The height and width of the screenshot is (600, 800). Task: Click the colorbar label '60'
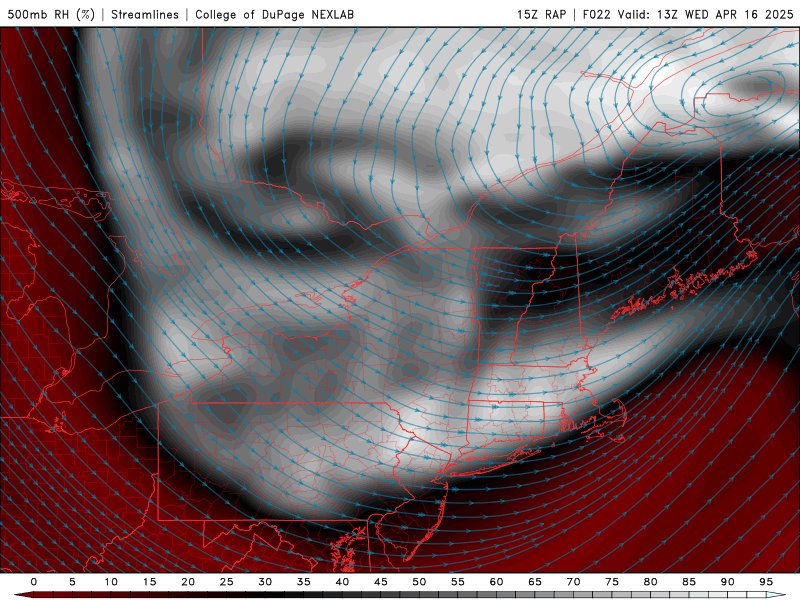coord(496,582)
